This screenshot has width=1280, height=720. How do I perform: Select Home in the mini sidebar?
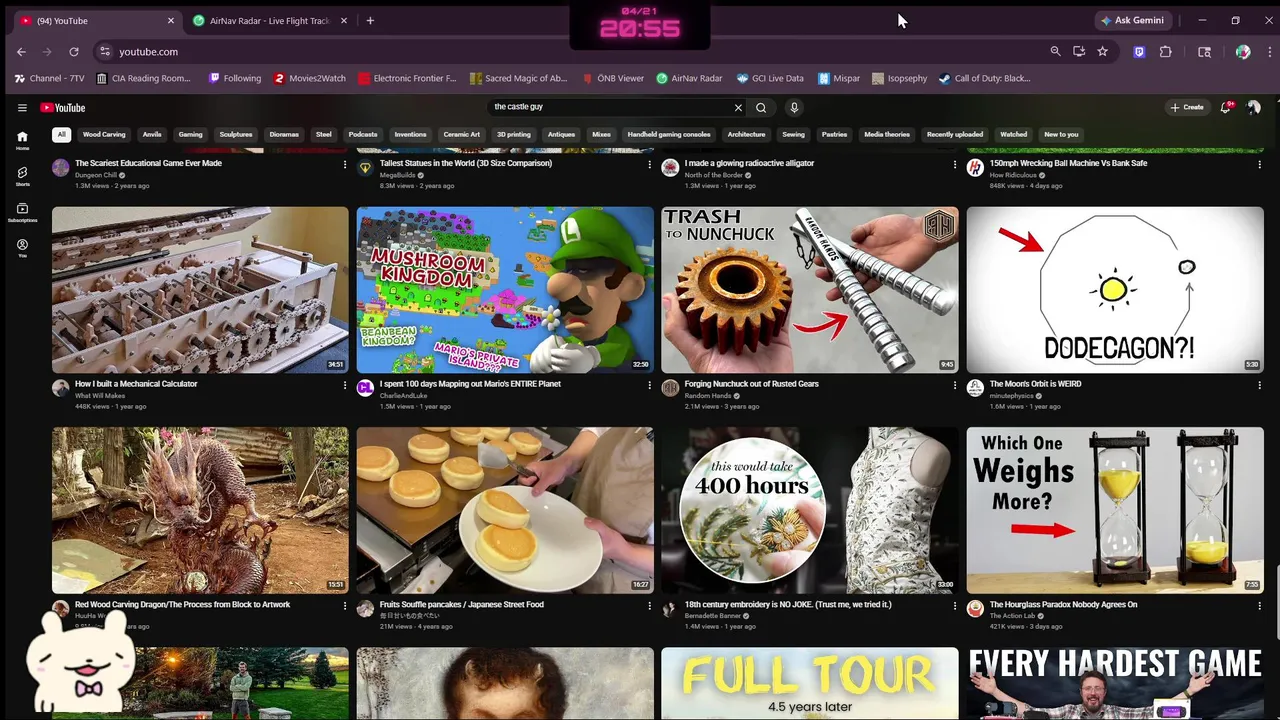22,140
